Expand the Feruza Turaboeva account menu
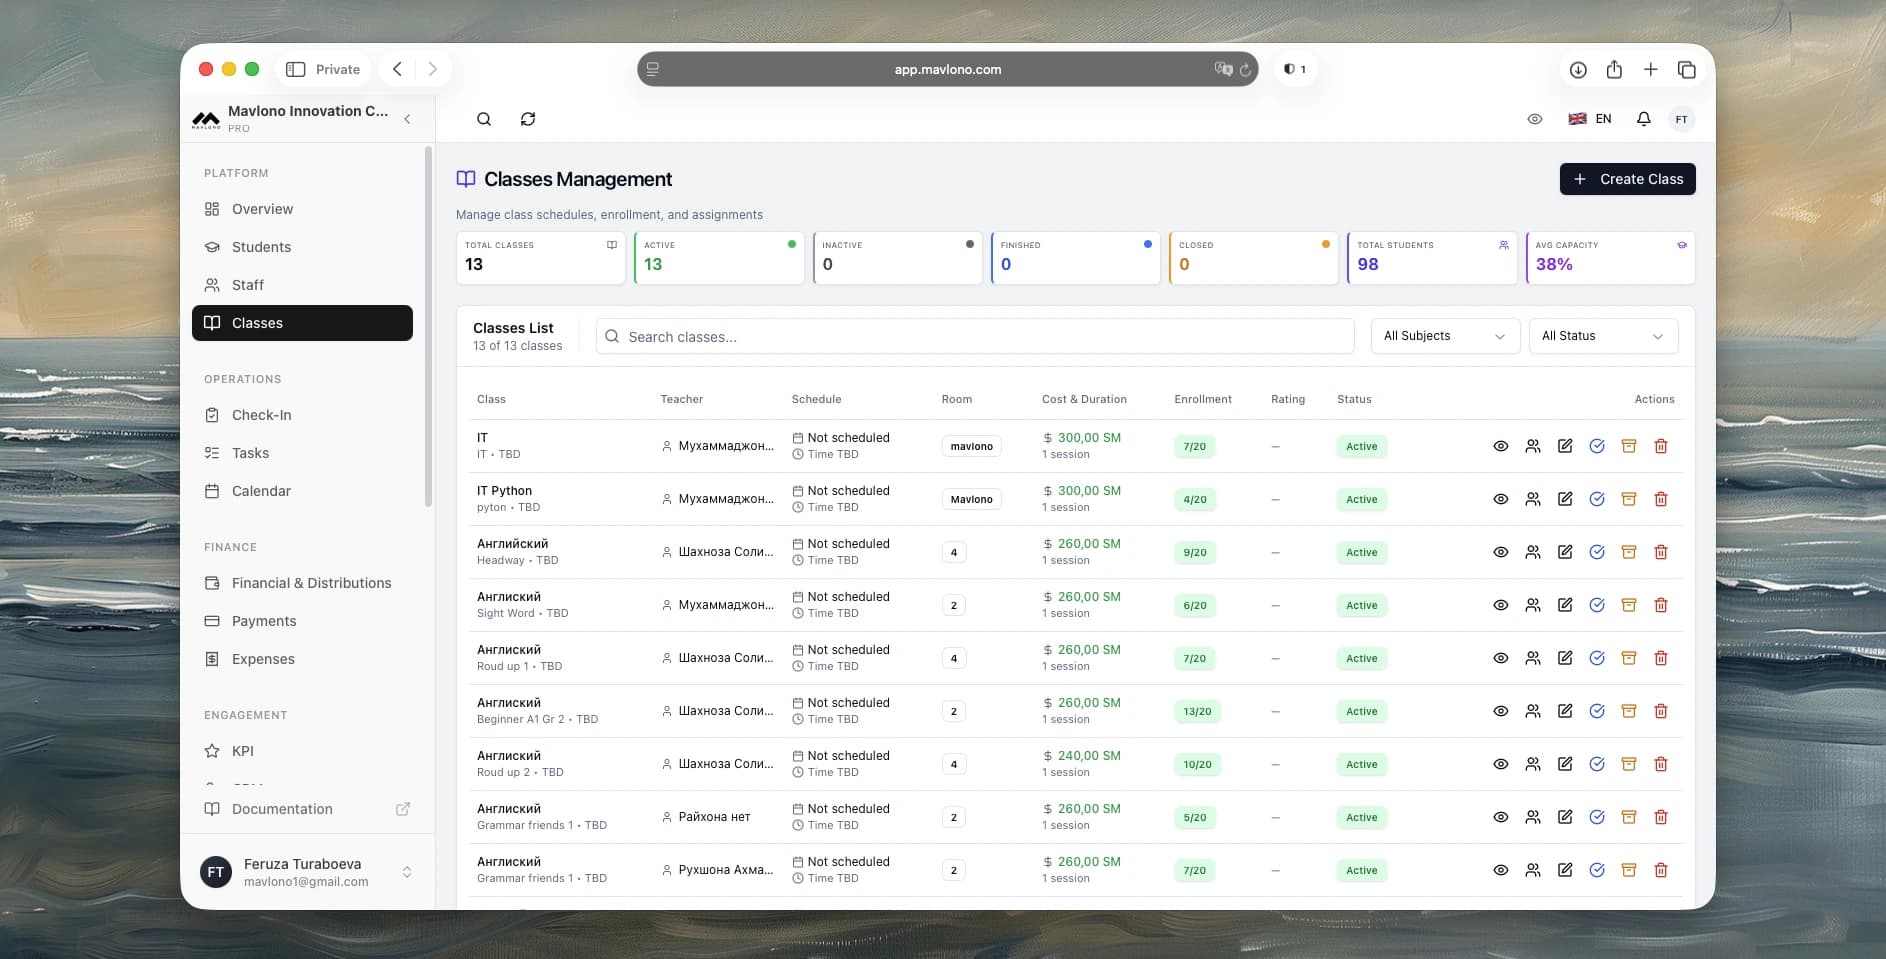Image resolution: width=1886 pixels, height=959 pixels. (x=406, y=872)
